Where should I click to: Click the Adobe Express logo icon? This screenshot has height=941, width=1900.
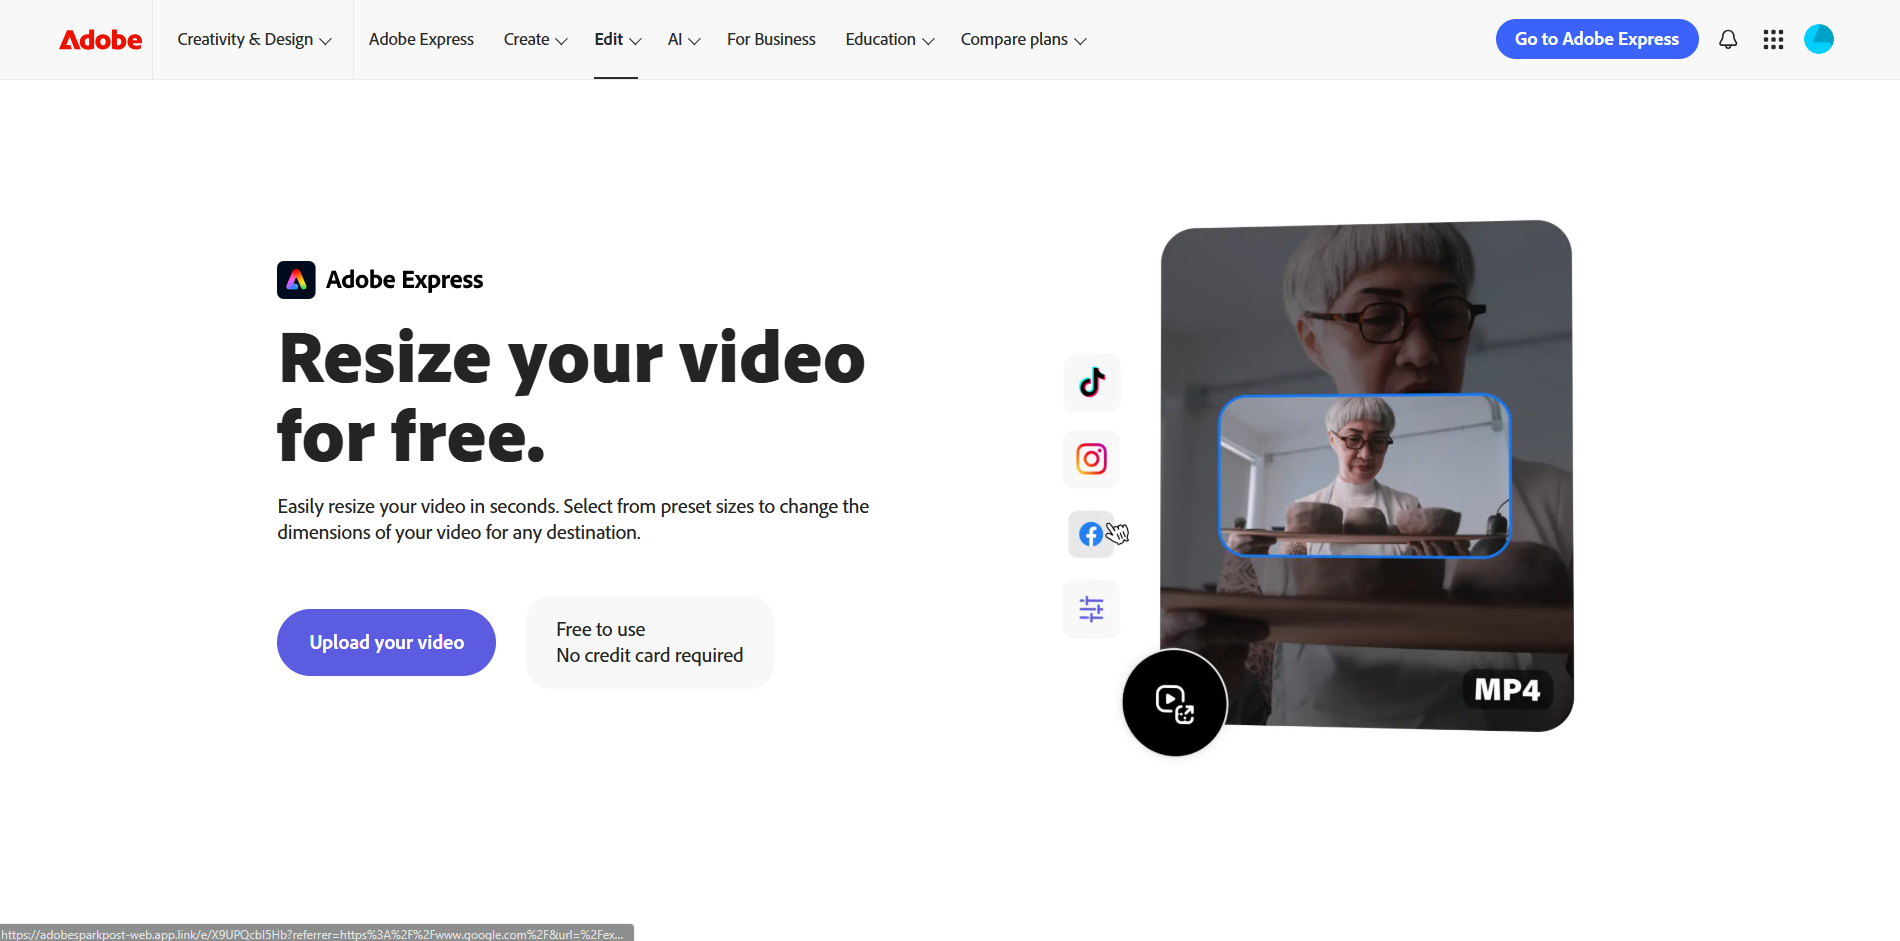tap(296, 280)
